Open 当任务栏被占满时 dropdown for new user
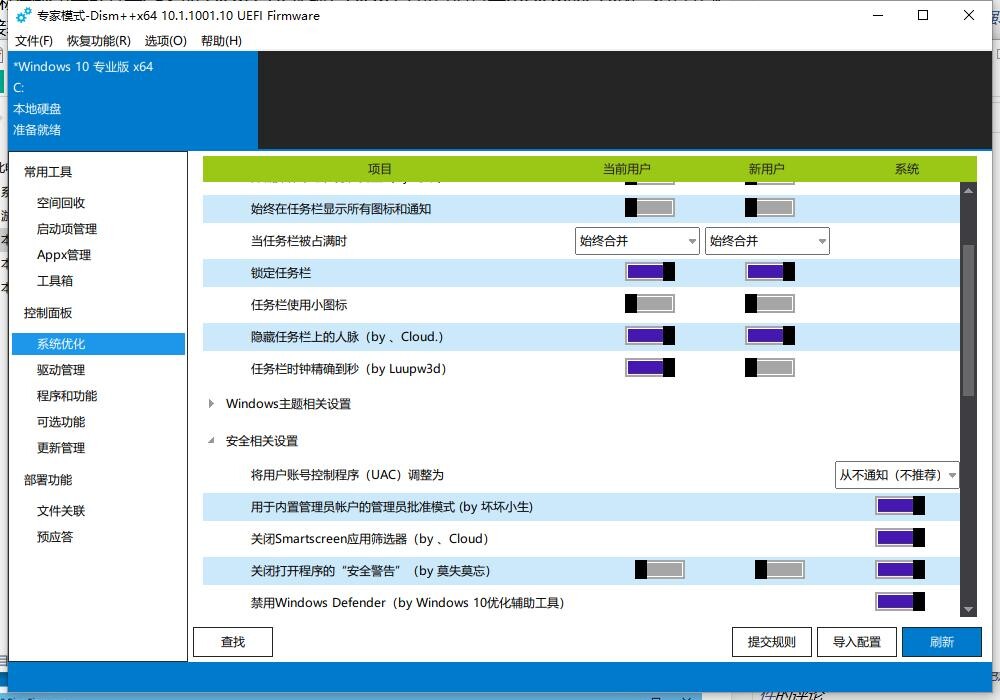 tap(767, 241)
